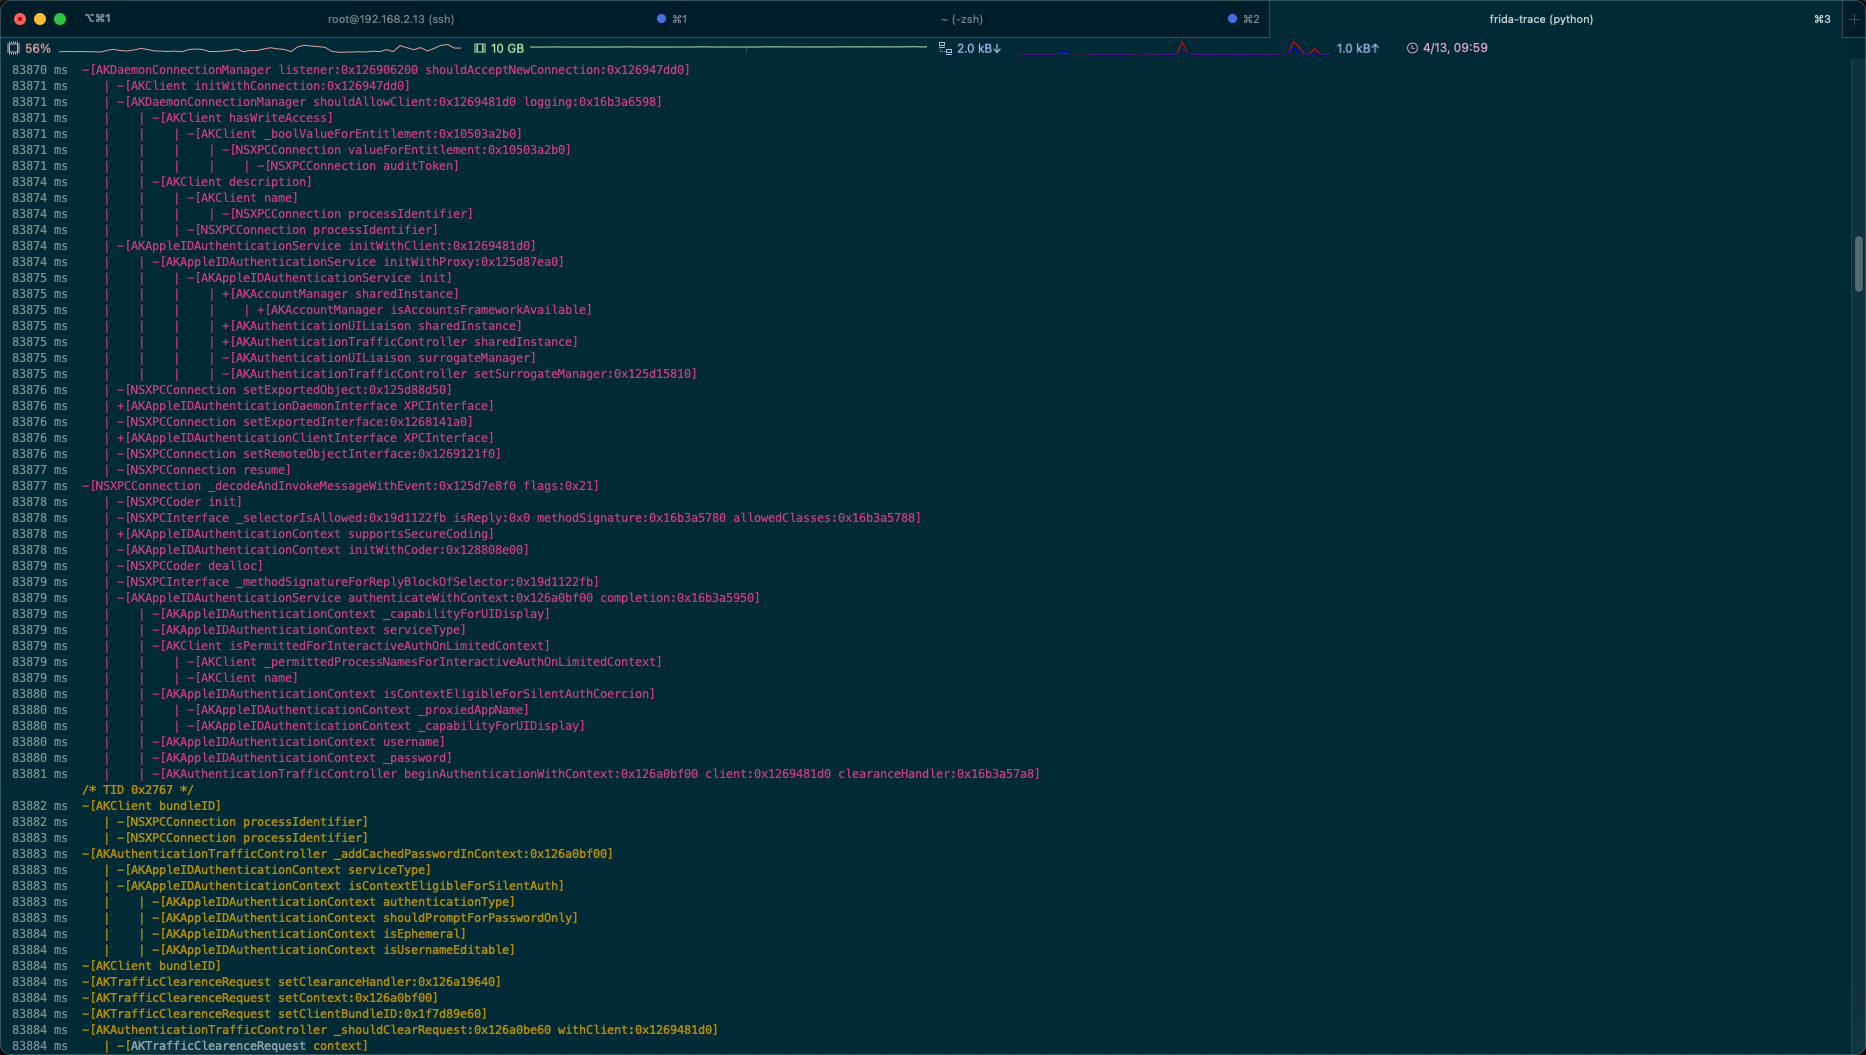The image size is (1866, 1055).
Task: Click the 'AKClient initWithConnection:0x126947dd0' line
Action: pyautogui.click(x=263, y=86)
